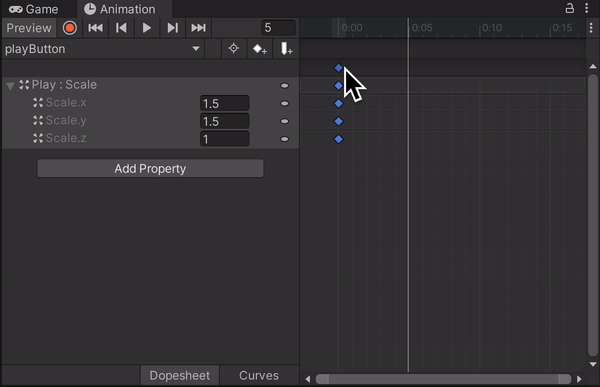This screenshot has width=600, height=387.
Task: Select the Scale.y keyframe diamond
Action: pos(338,121)
